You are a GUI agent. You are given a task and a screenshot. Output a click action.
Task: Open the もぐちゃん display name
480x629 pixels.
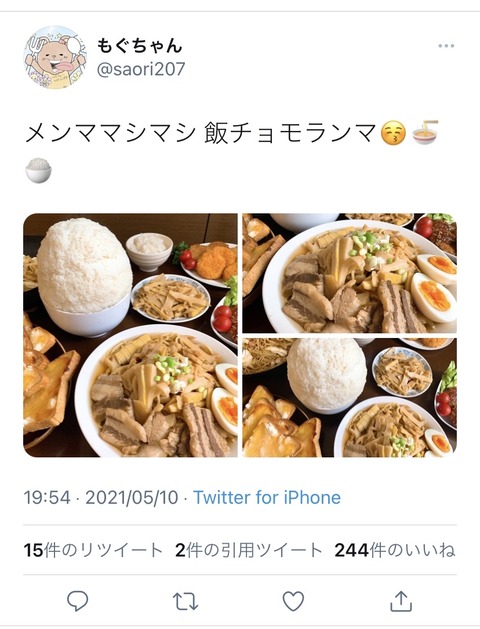pos(140,46)
